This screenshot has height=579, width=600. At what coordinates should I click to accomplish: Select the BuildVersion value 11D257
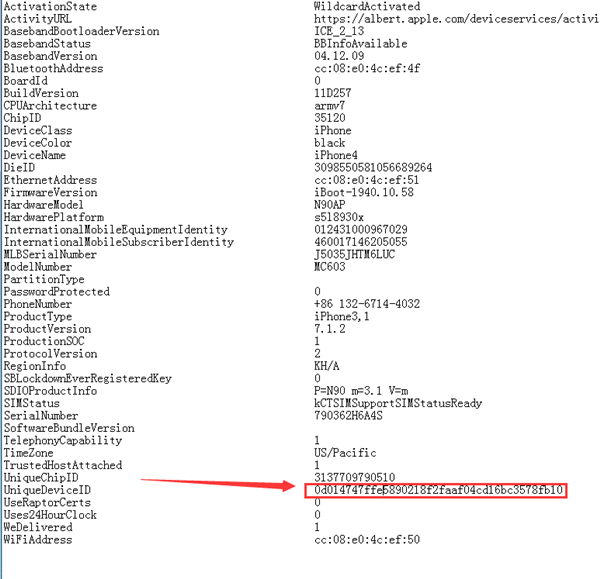[x=333, y=93]
